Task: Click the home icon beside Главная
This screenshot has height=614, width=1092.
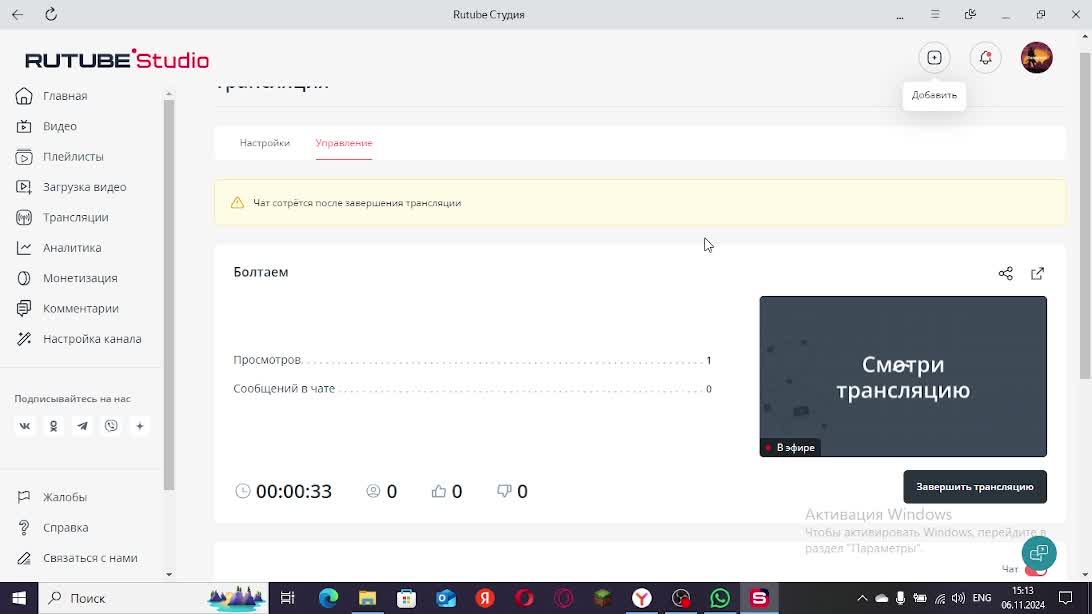Action: coord(24,96)
